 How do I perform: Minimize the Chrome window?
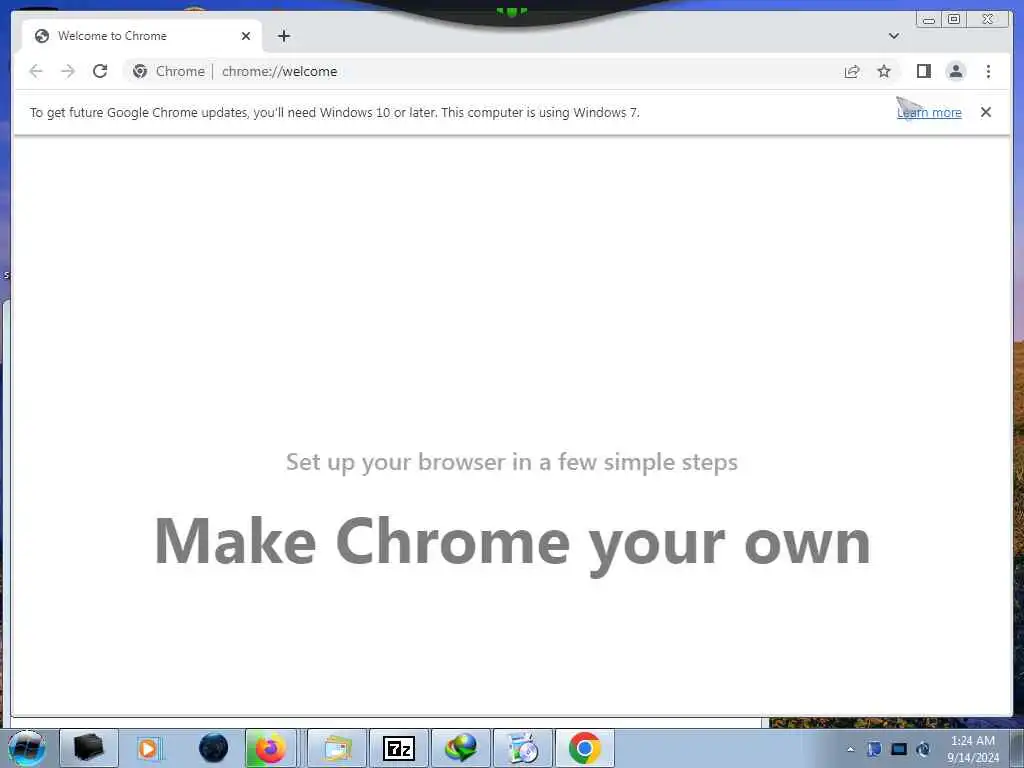(929, 20)
